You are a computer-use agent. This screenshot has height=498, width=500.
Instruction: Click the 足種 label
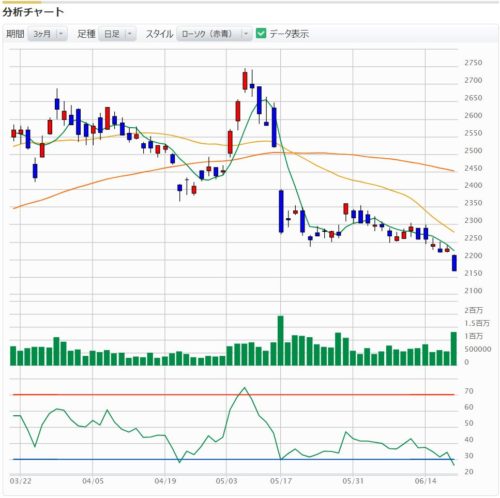pyautogui.click(x=86, y=34)
